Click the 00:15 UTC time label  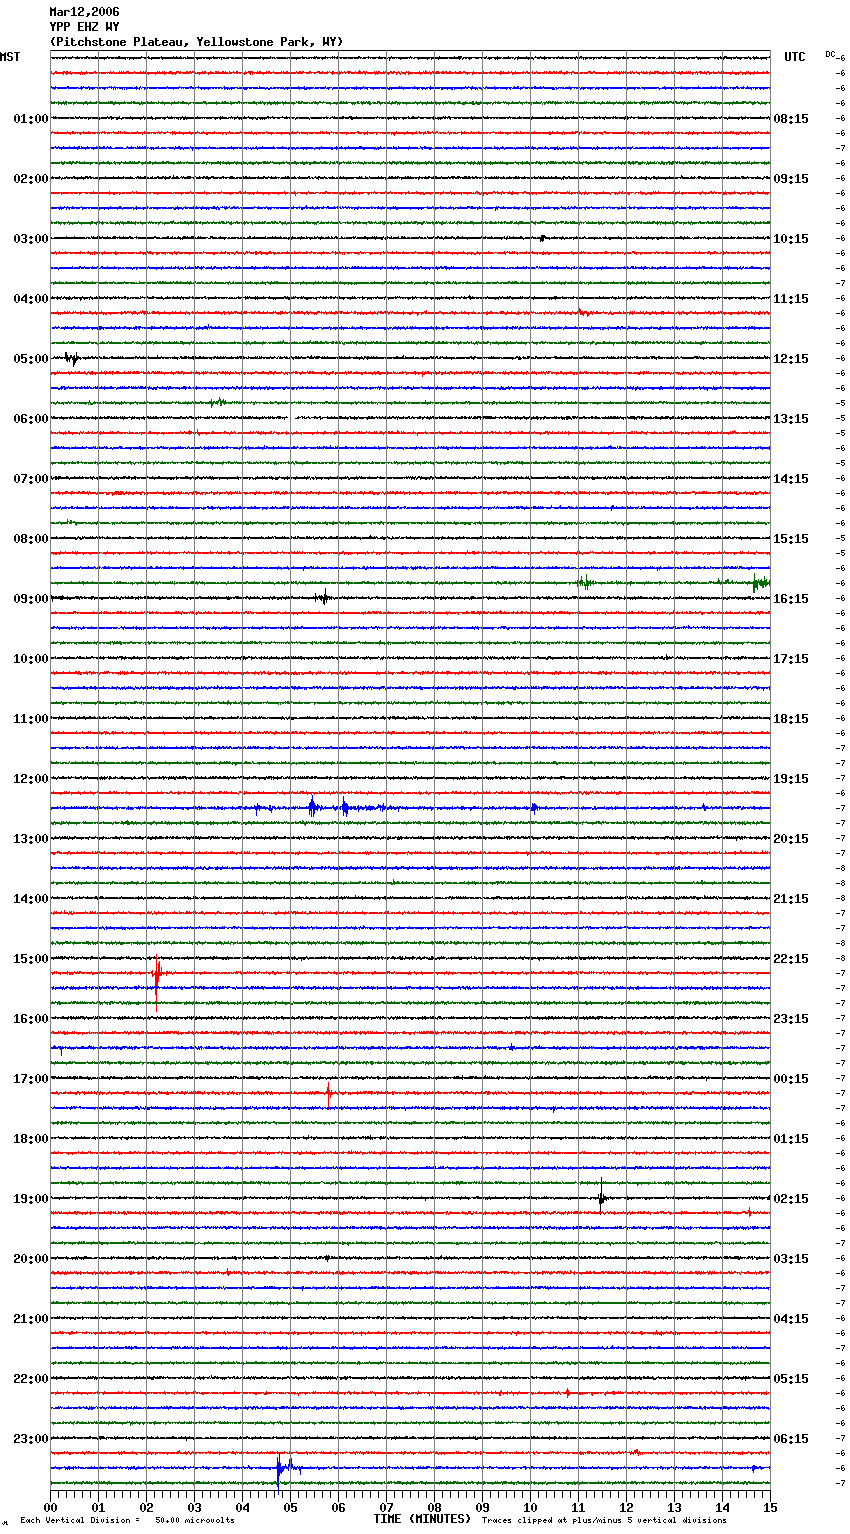[x=791, y=1079]
